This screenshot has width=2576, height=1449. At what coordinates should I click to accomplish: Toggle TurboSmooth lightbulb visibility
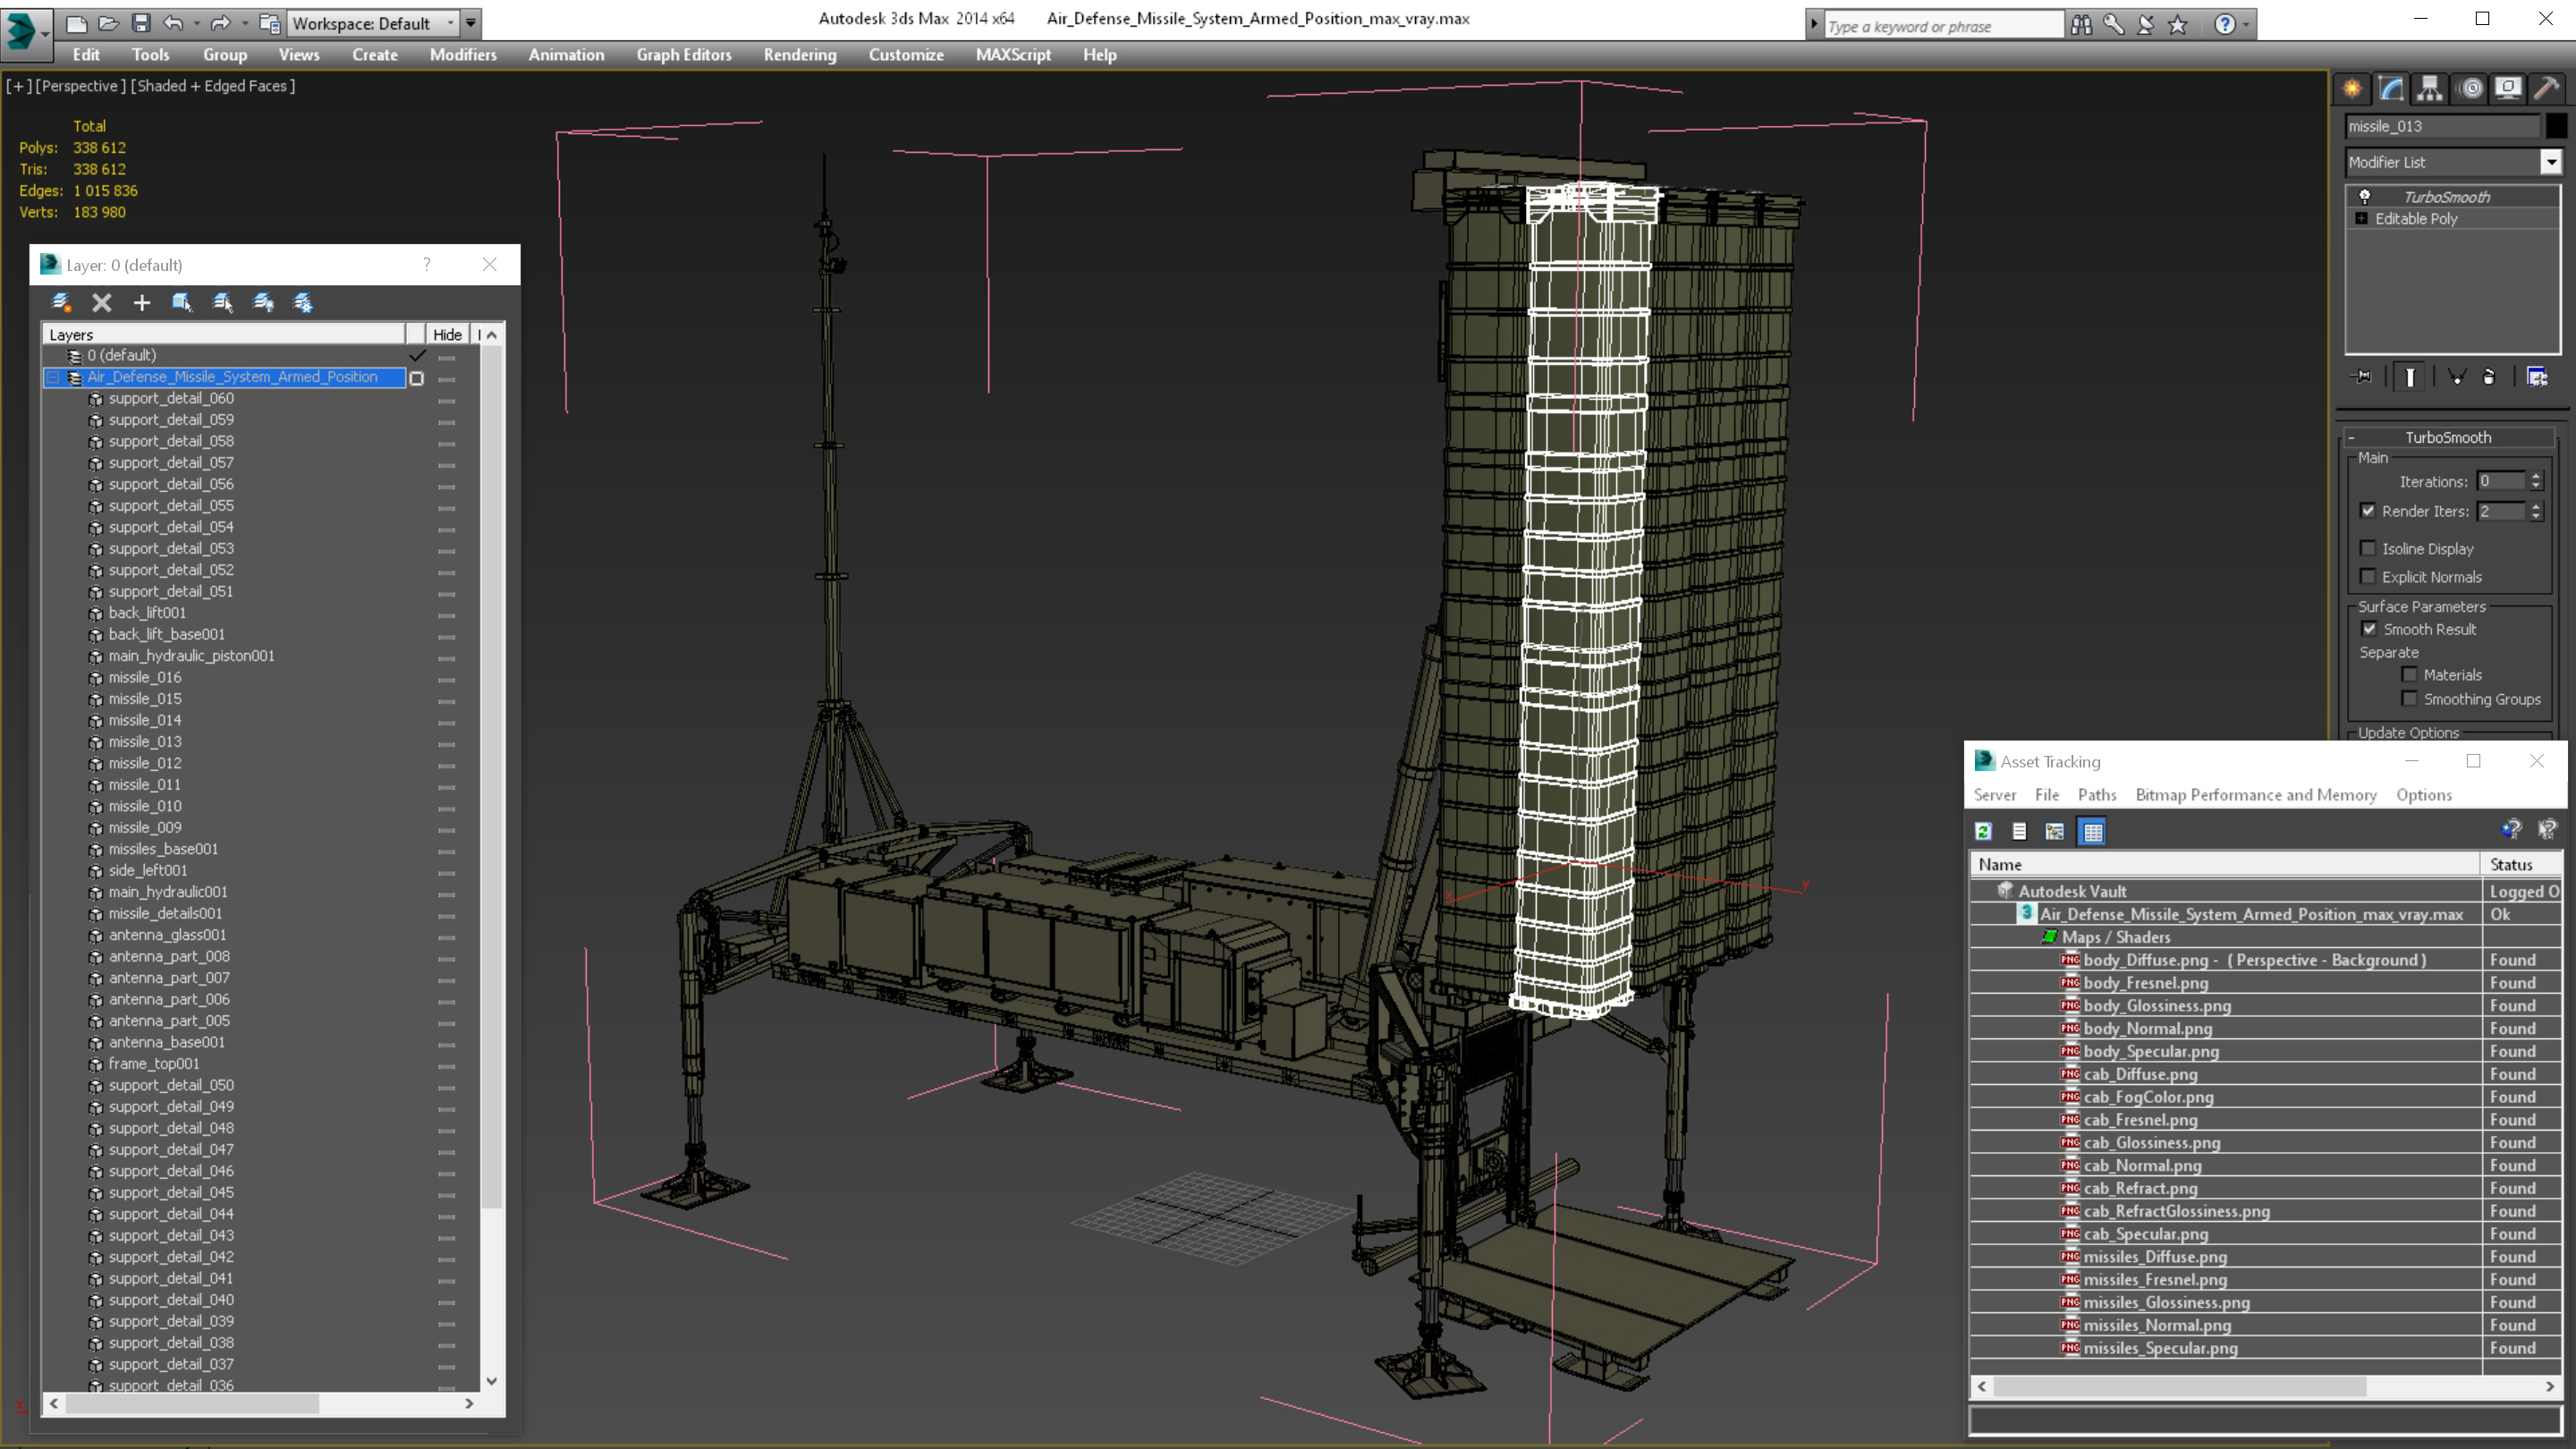click(2365, 197)
